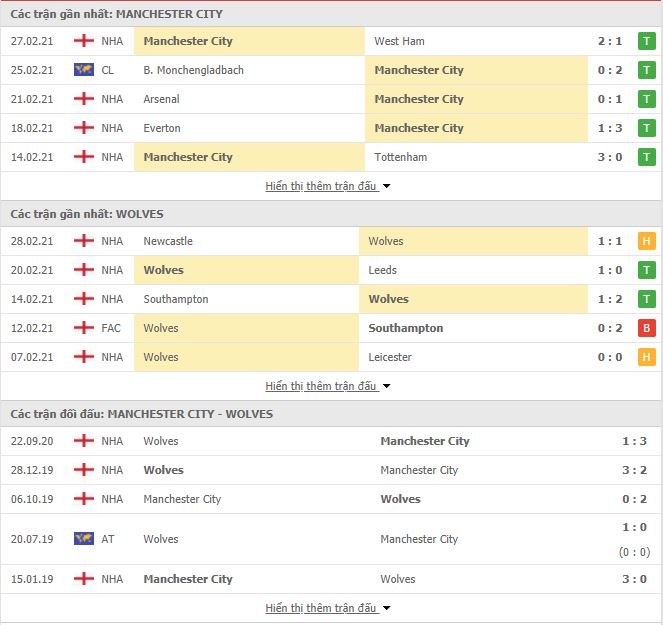
Task: Click the orange H badge for Leicester match
Action: (647, 357)
